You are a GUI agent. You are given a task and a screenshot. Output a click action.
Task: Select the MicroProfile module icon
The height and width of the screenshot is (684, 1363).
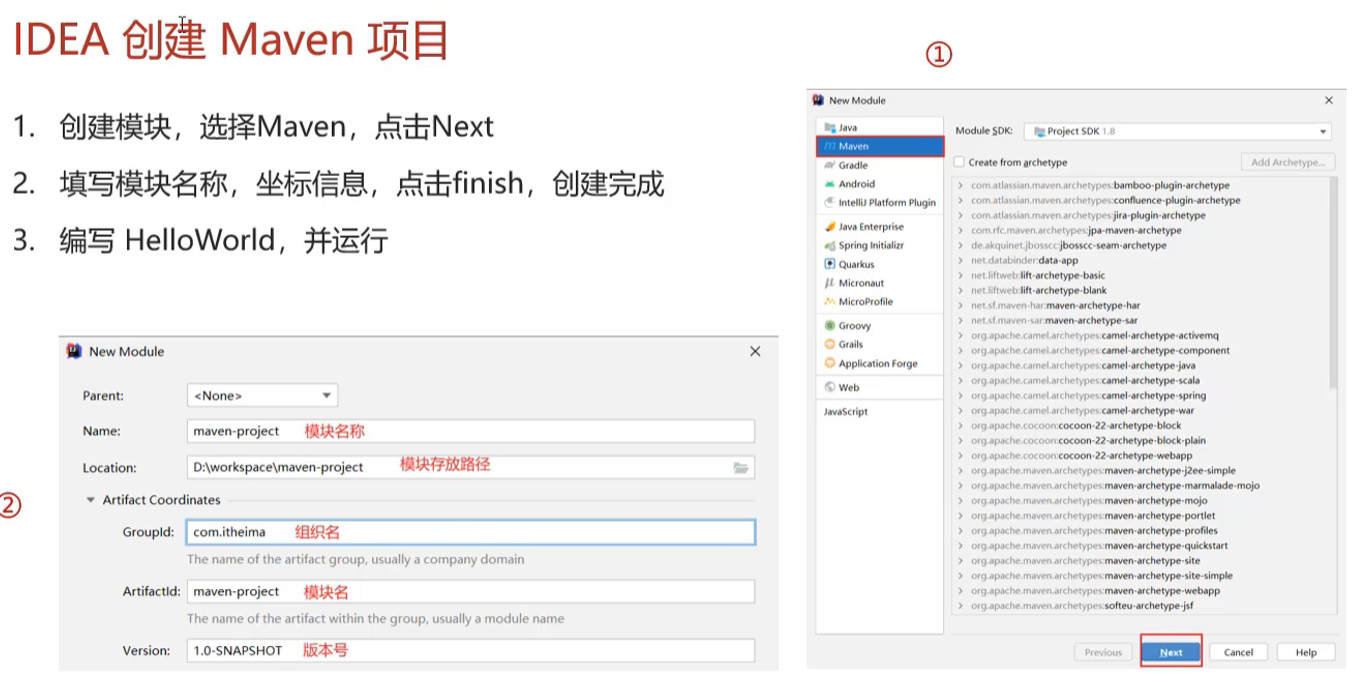[x=829, y=302]
